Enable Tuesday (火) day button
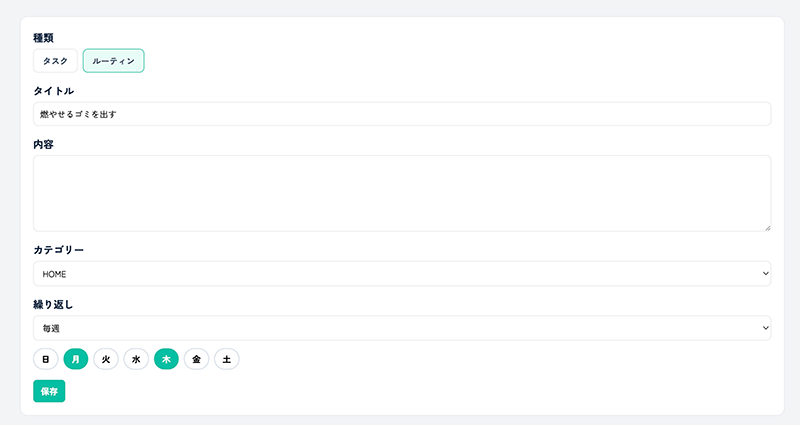 106,359
